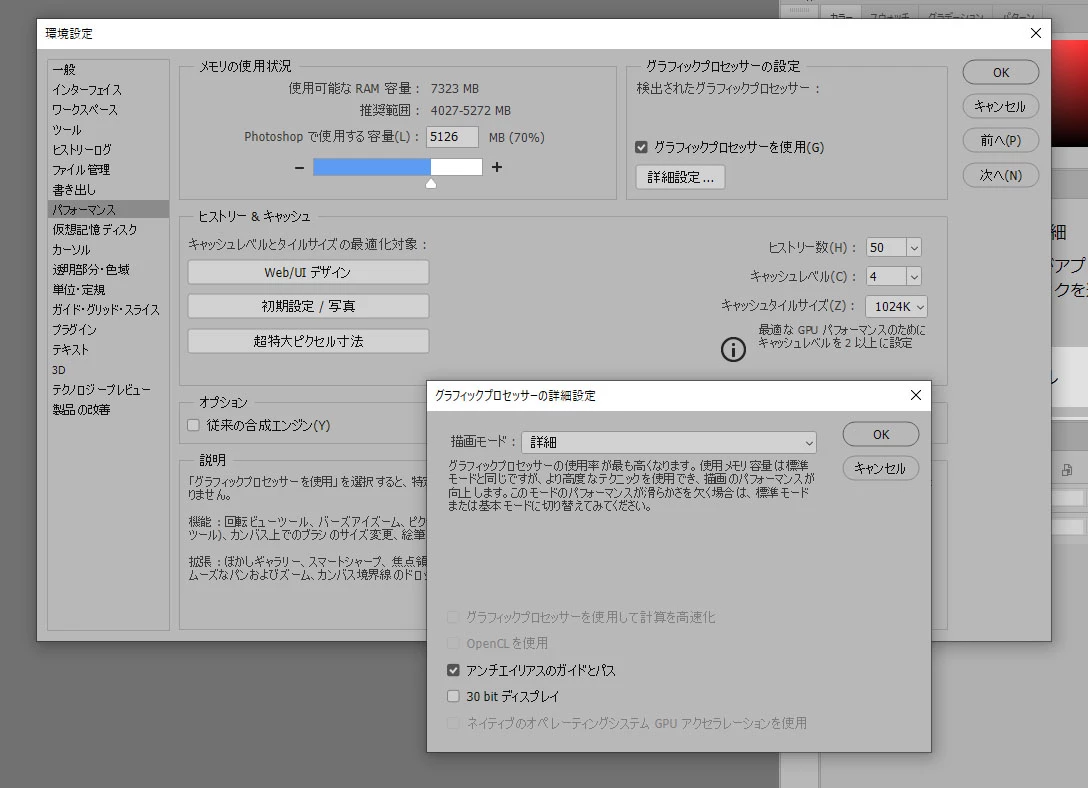Click the キャッシュレベル value field showing 4
Image resolution: width=1088 pixels, height=788 pixels.
pyautogui.click(x=886, y=277)
